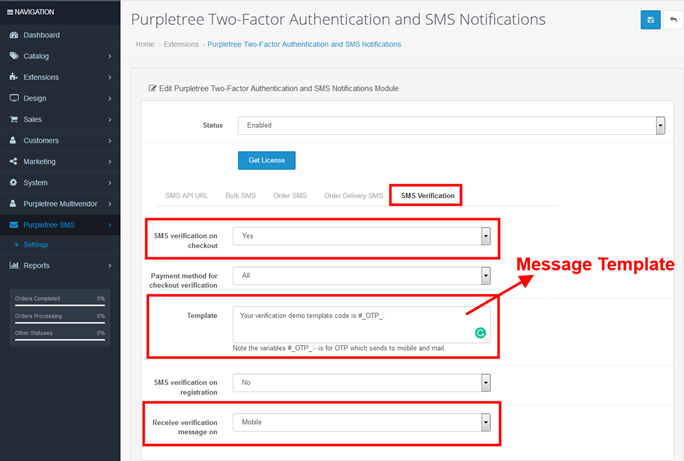
Task: Click the Design monitor icon
Action: point(14,98)
